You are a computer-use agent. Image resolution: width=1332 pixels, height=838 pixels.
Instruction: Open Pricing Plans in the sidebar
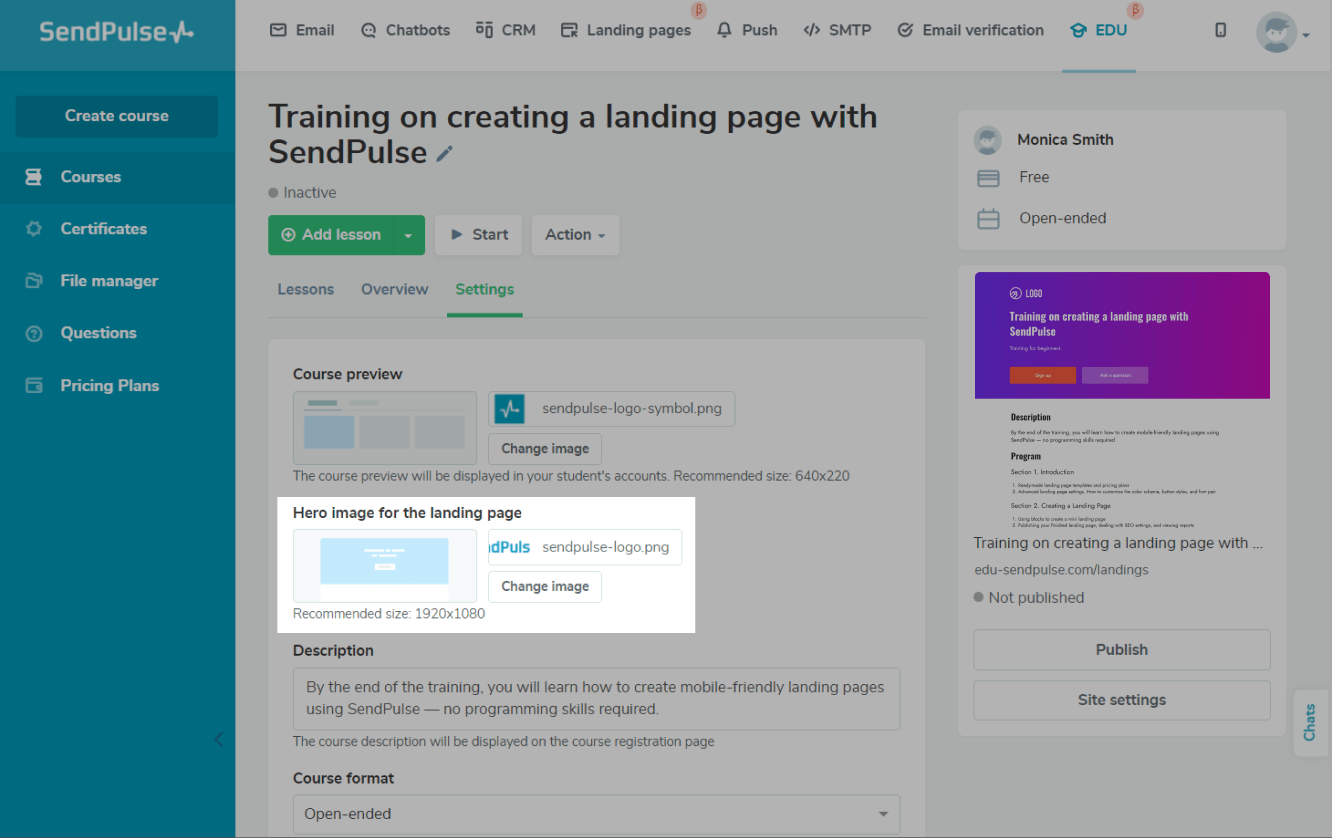click(x=109, y=386)
